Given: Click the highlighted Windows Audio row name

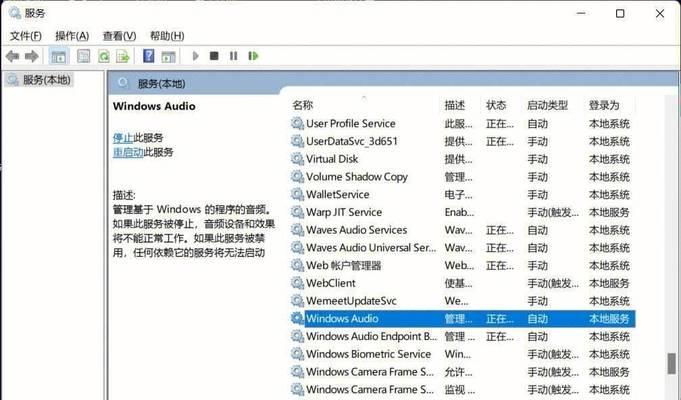Looking at the screenshot, I should coord(342,319).
